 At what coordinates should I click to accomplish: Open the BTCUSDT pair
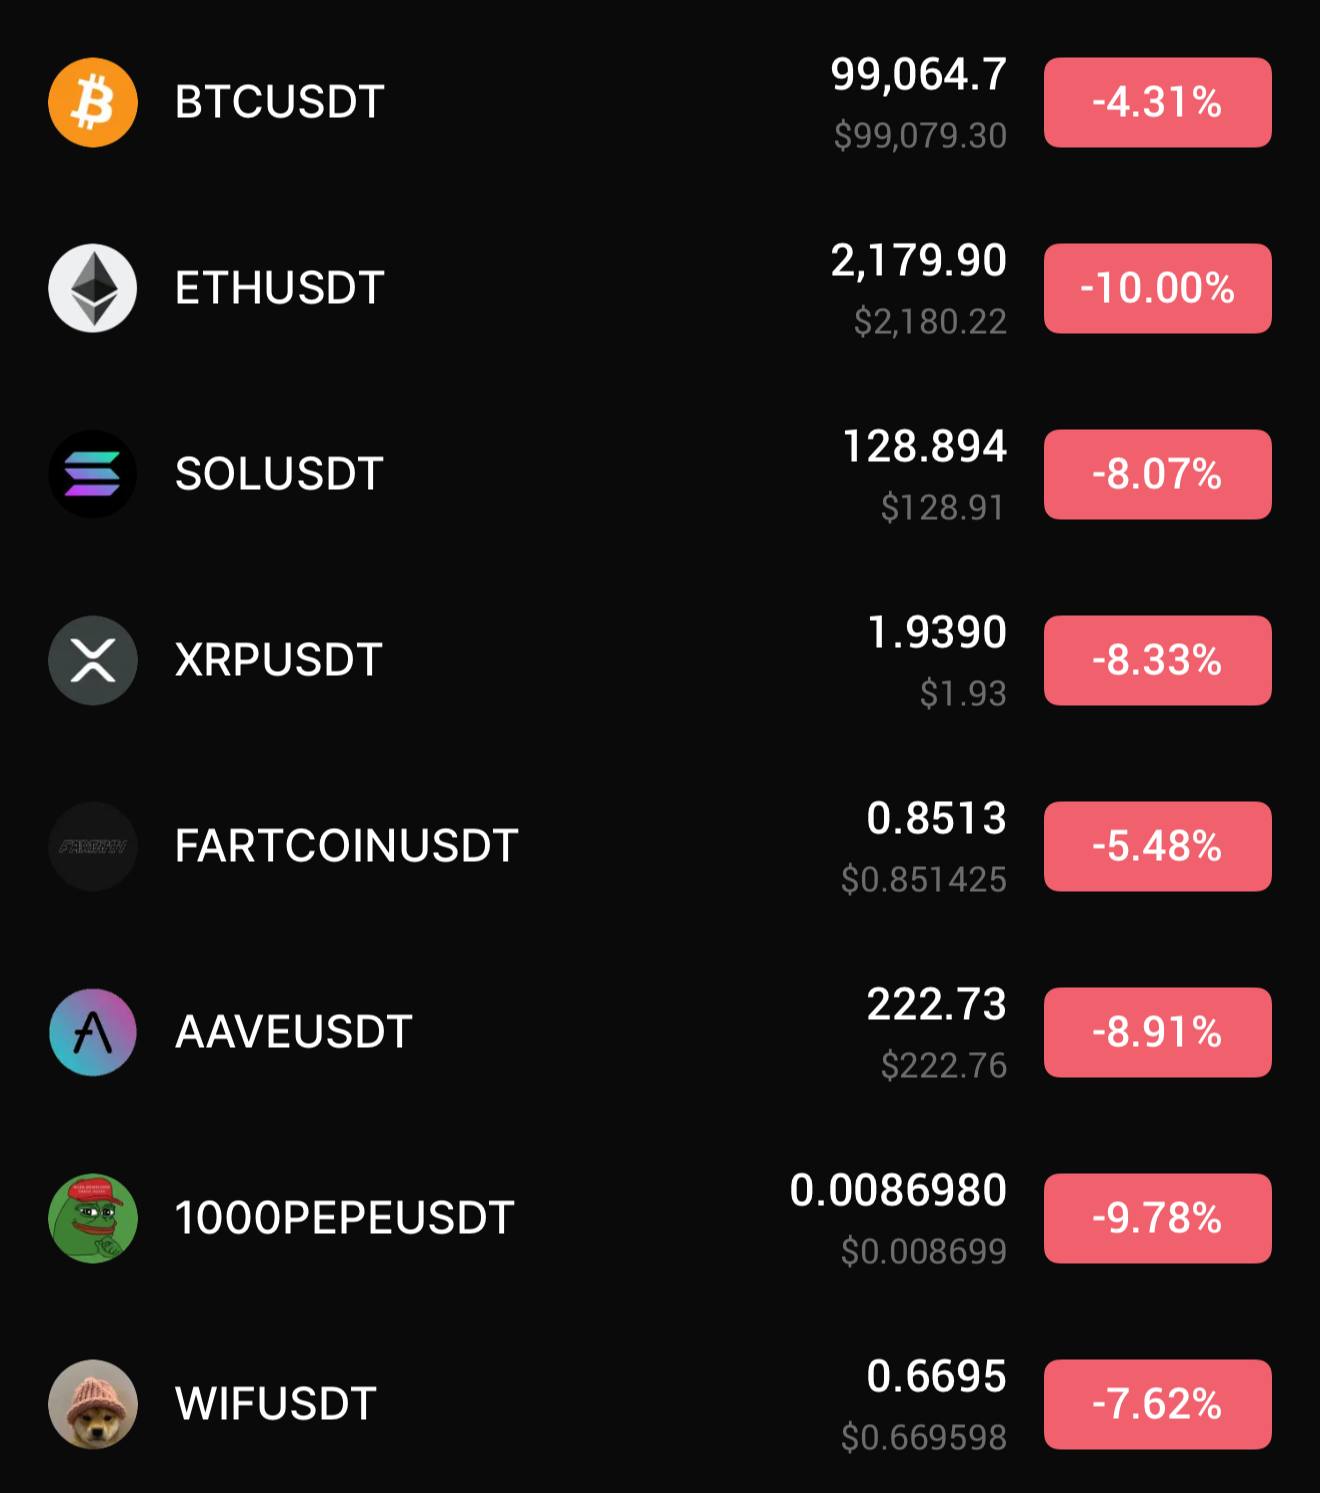[280, 102]
